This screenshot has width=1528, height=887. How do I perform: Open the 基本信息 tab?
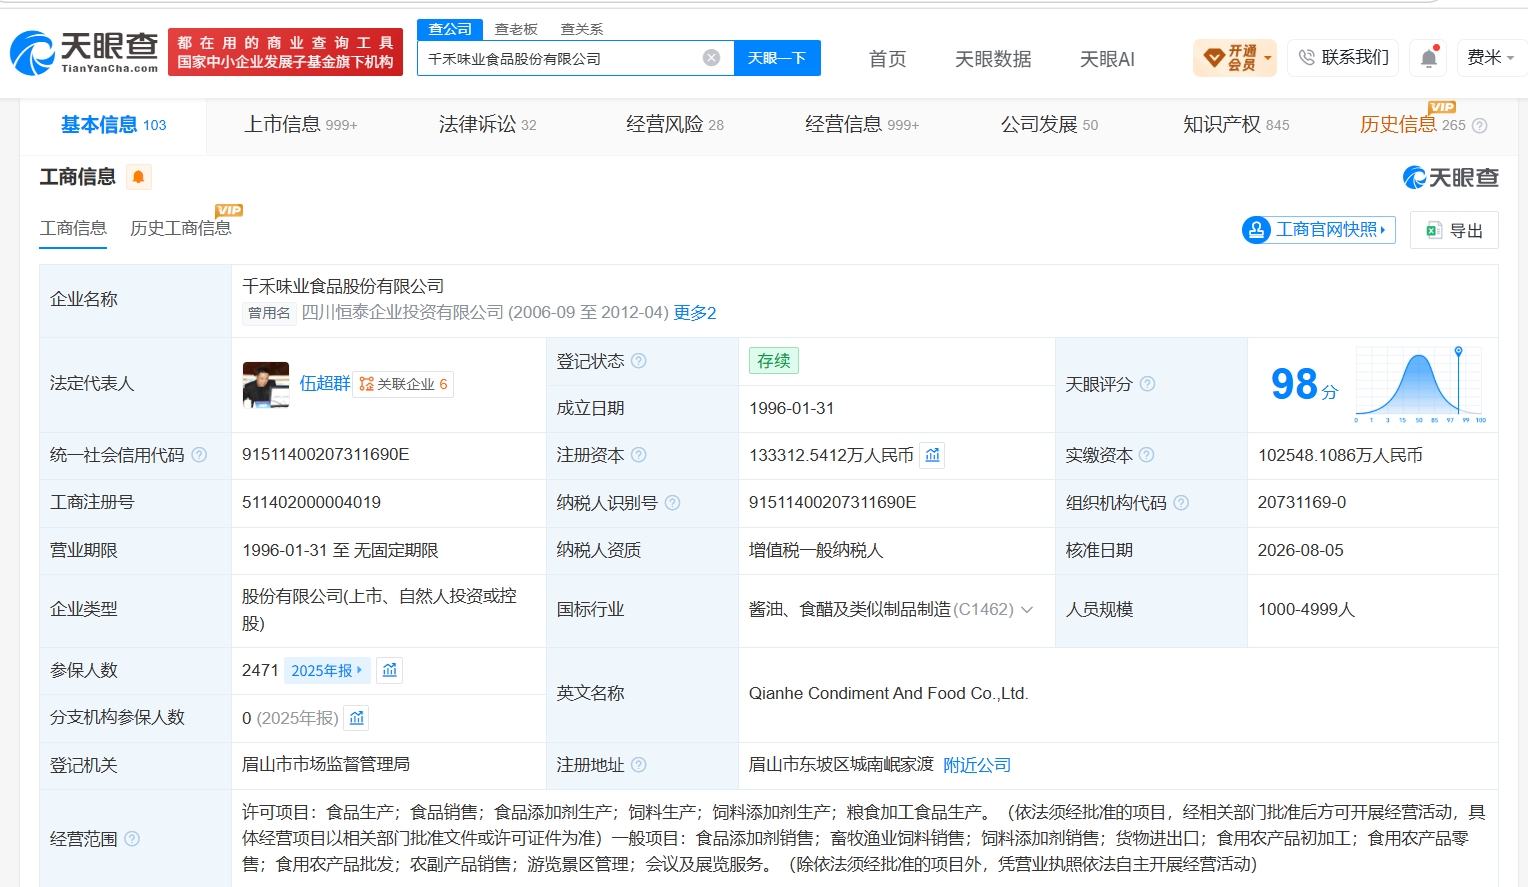(x=113, y=125)
